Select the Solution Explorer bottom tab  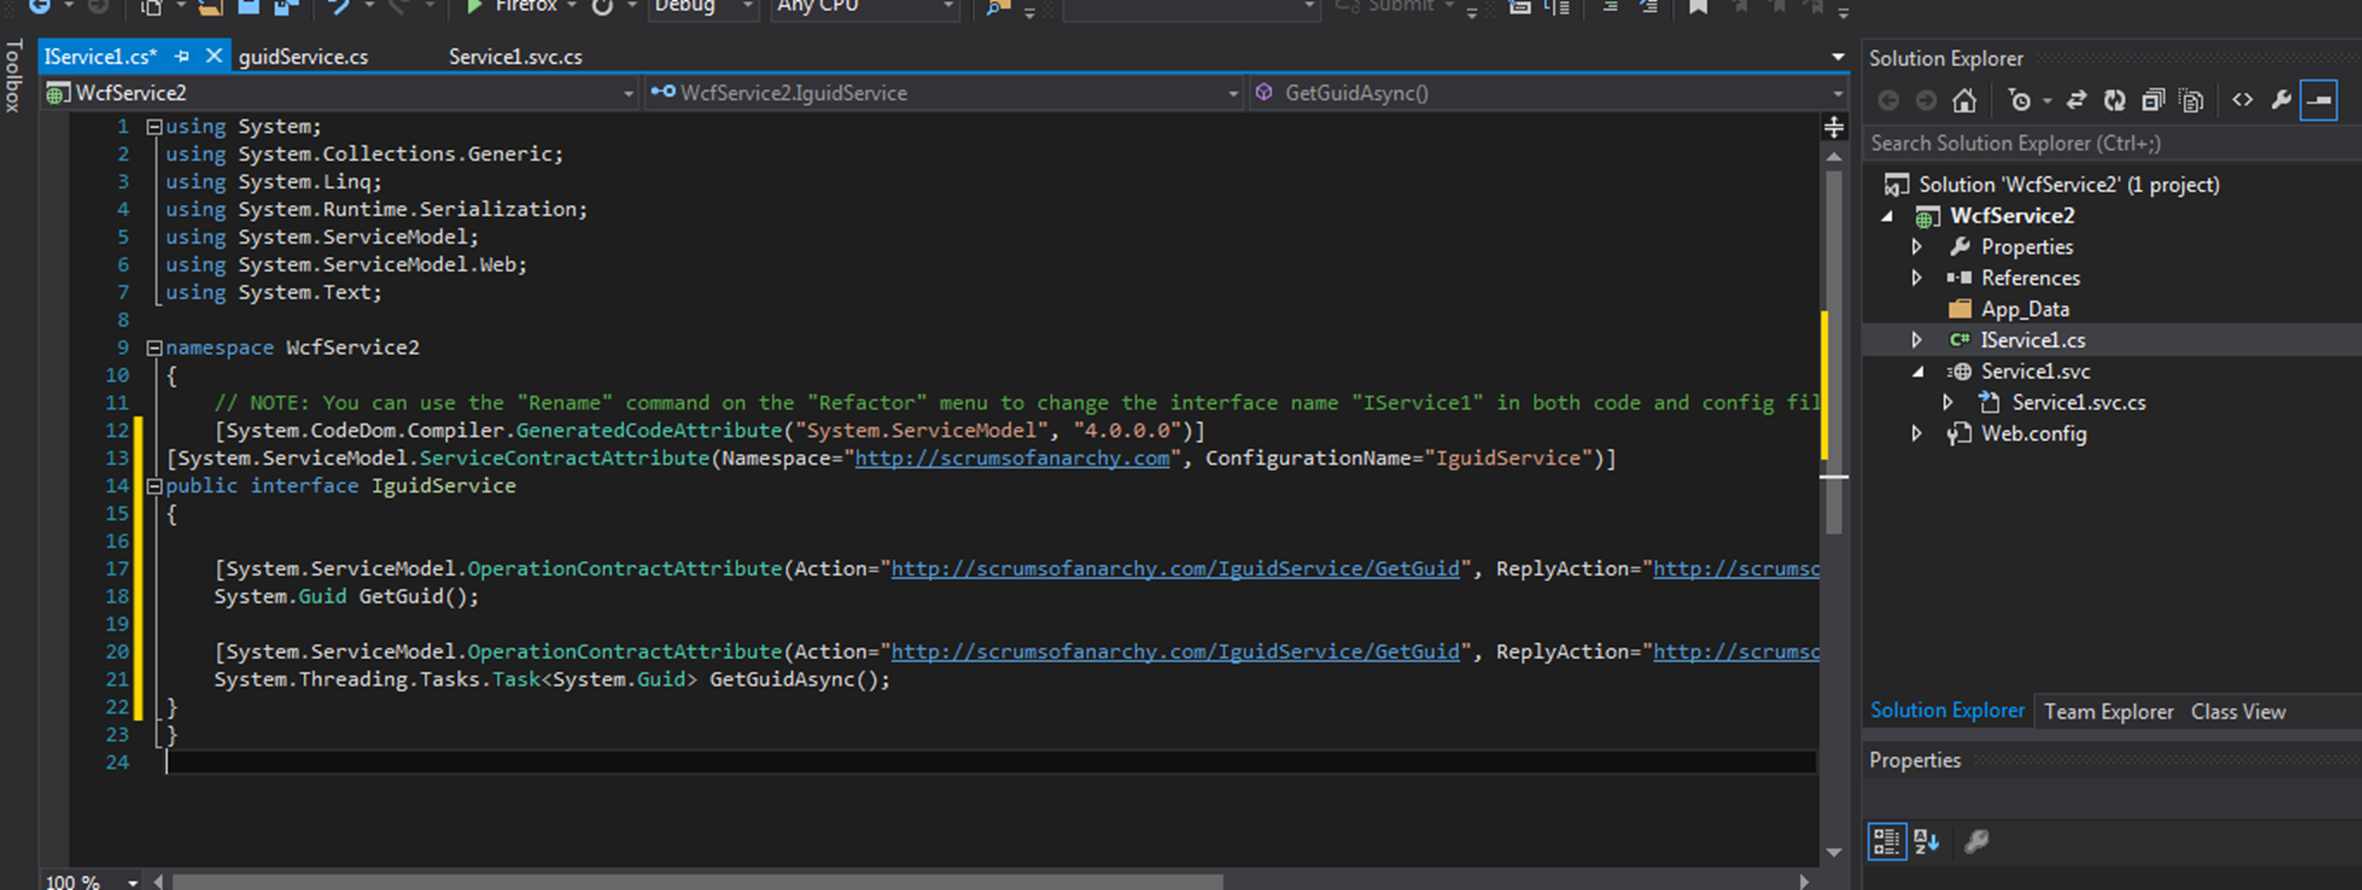pyautogui.click(x=1947, y=711)
